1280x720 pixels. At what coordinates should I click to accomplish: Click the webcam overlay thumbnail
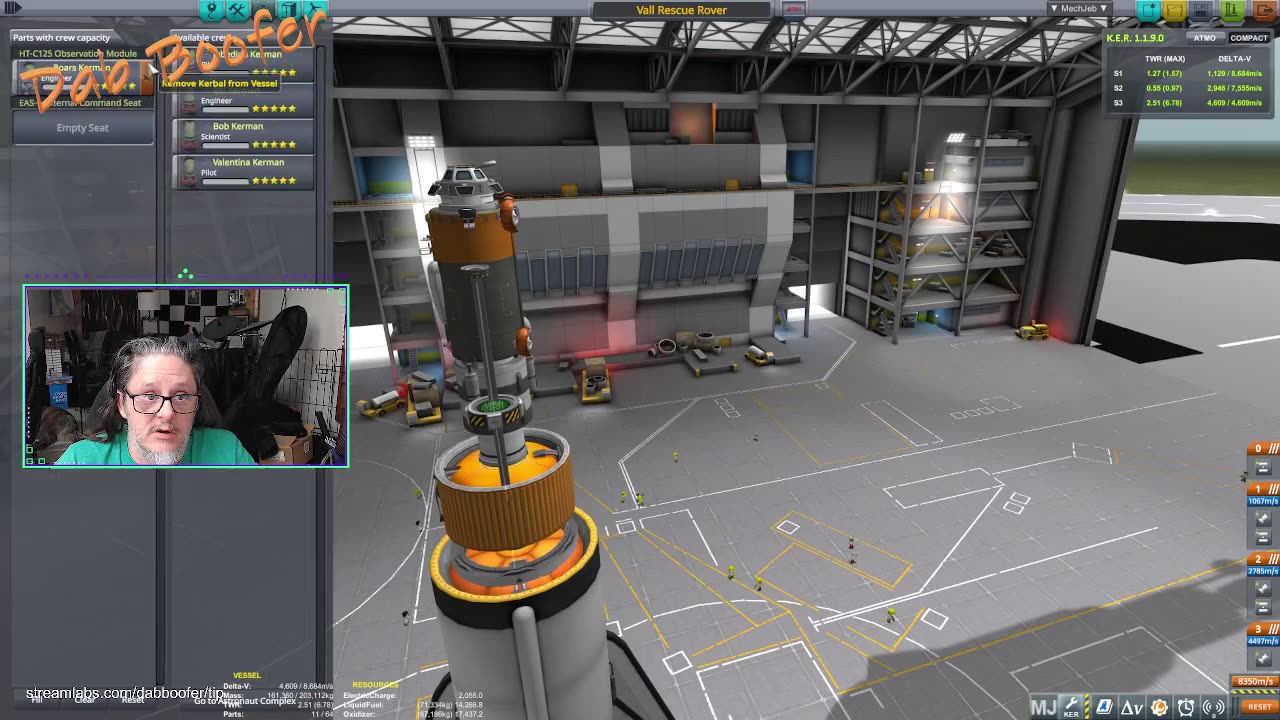point(186,376)
